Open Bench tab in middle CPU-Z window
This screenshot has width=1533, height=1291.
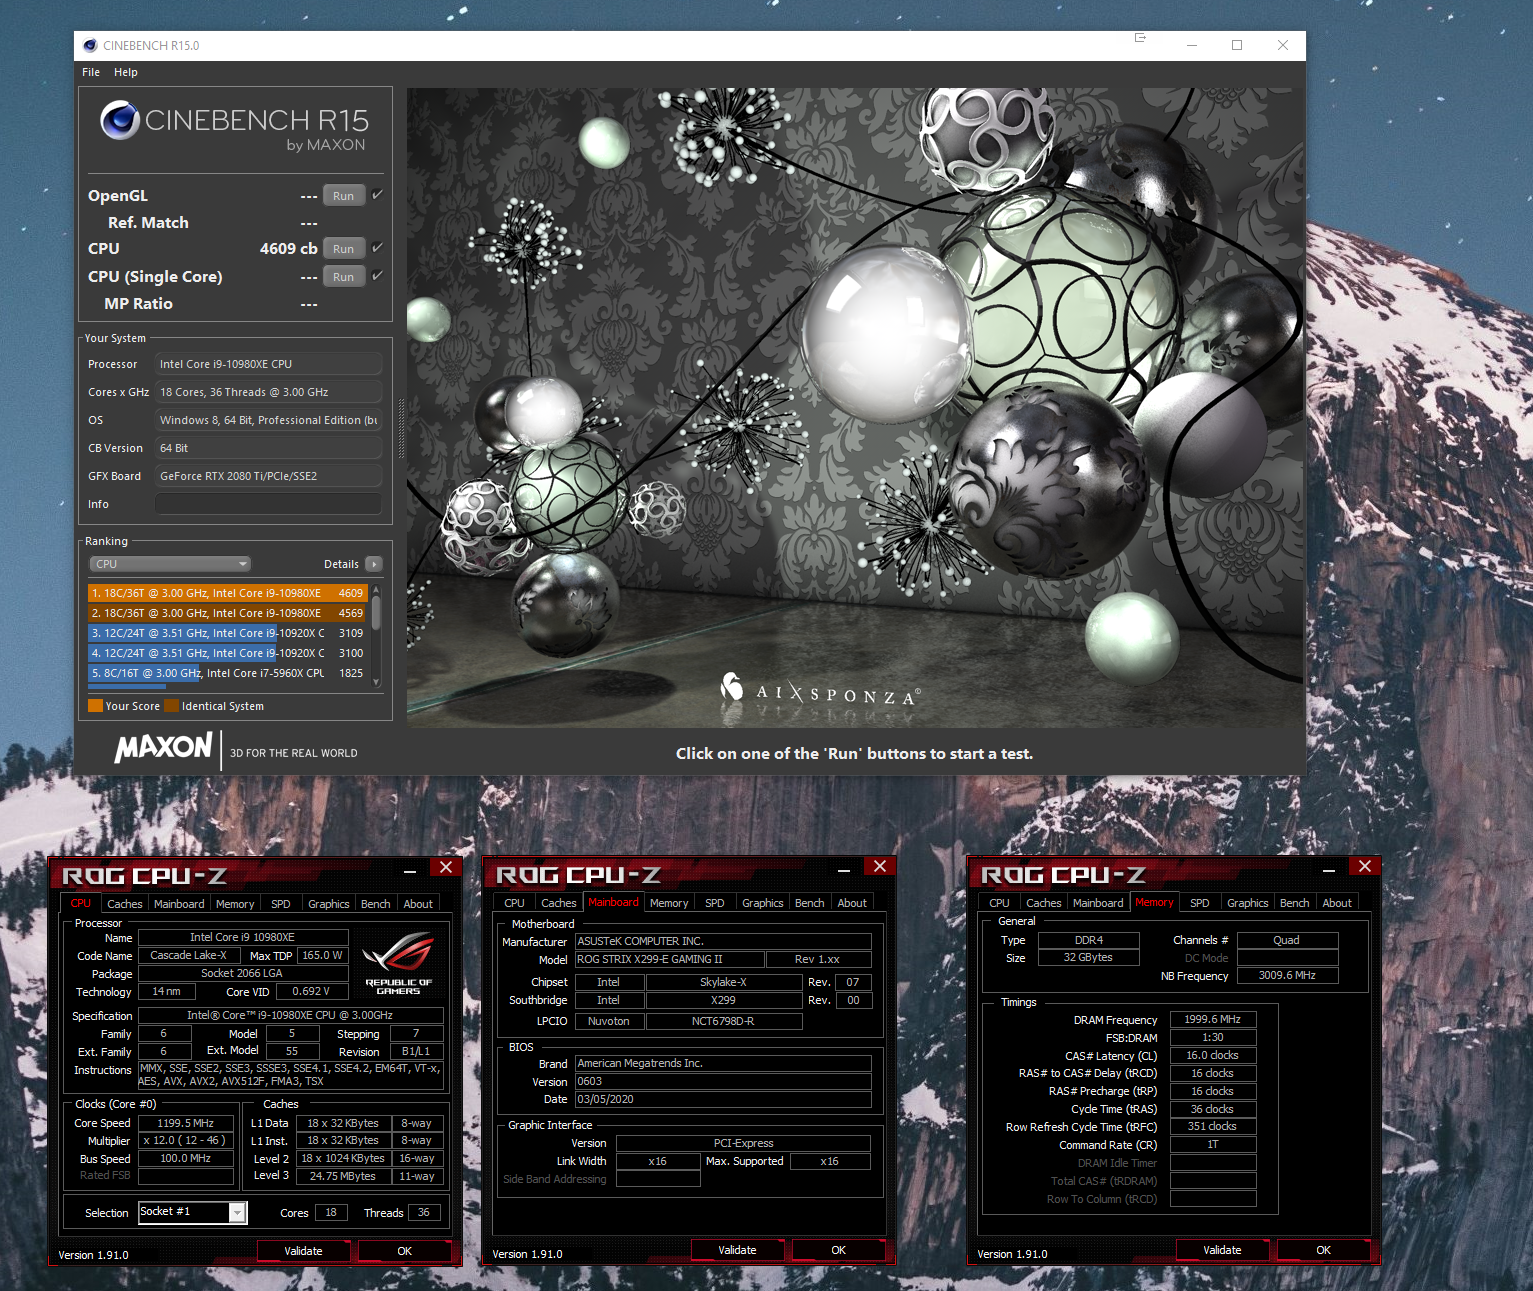click(x=810, y=903)
